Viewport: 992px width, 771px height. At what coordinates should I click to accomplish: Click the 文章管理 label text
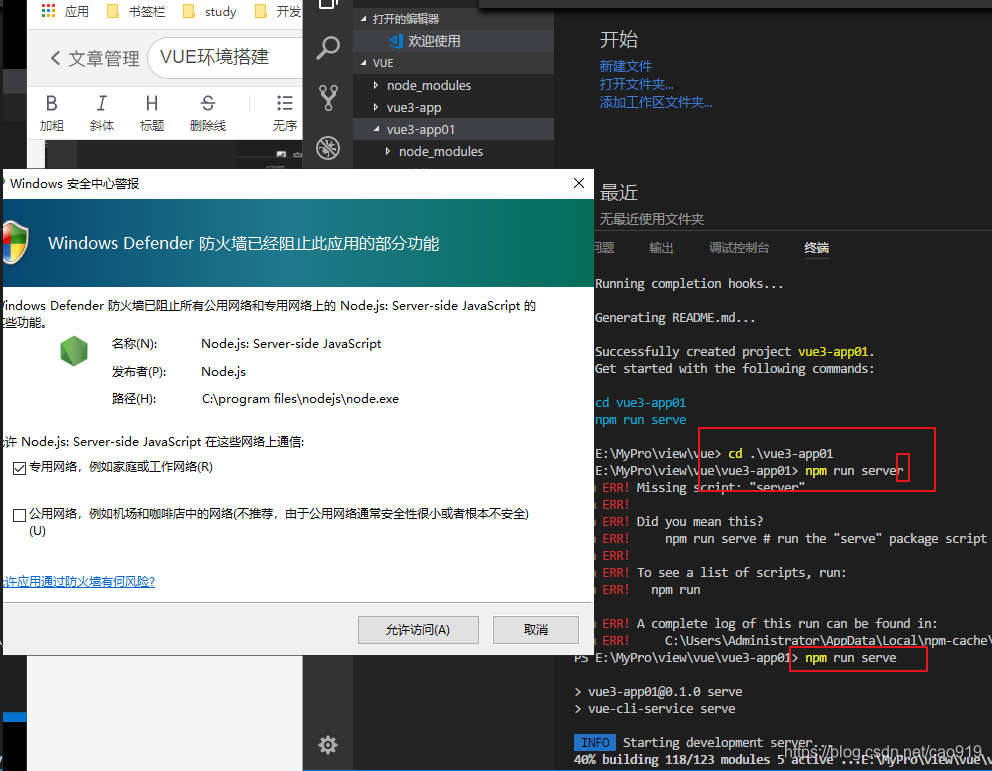tap(104, 59)
